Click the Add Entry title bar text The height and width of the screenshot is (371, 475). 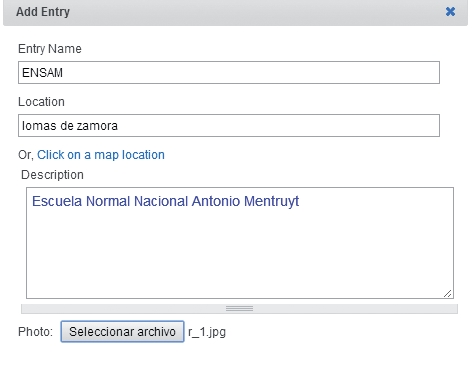click(43, 12)
